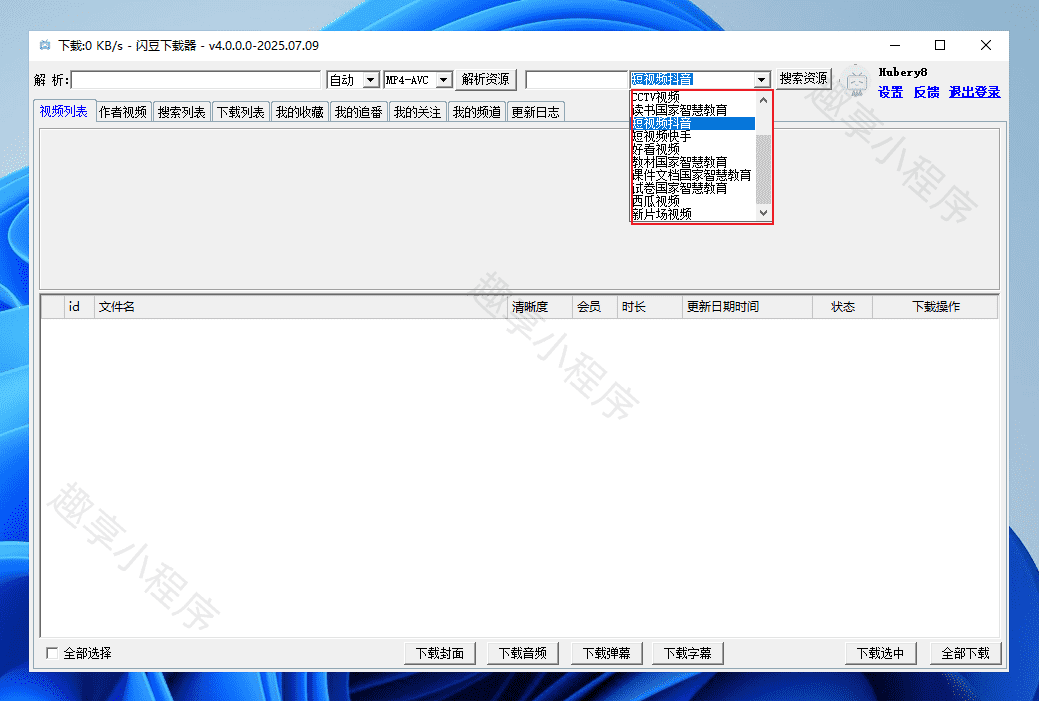1039x701 pixels.
Task: Click the 下载弹幕 button
Action: click(606, 653)
